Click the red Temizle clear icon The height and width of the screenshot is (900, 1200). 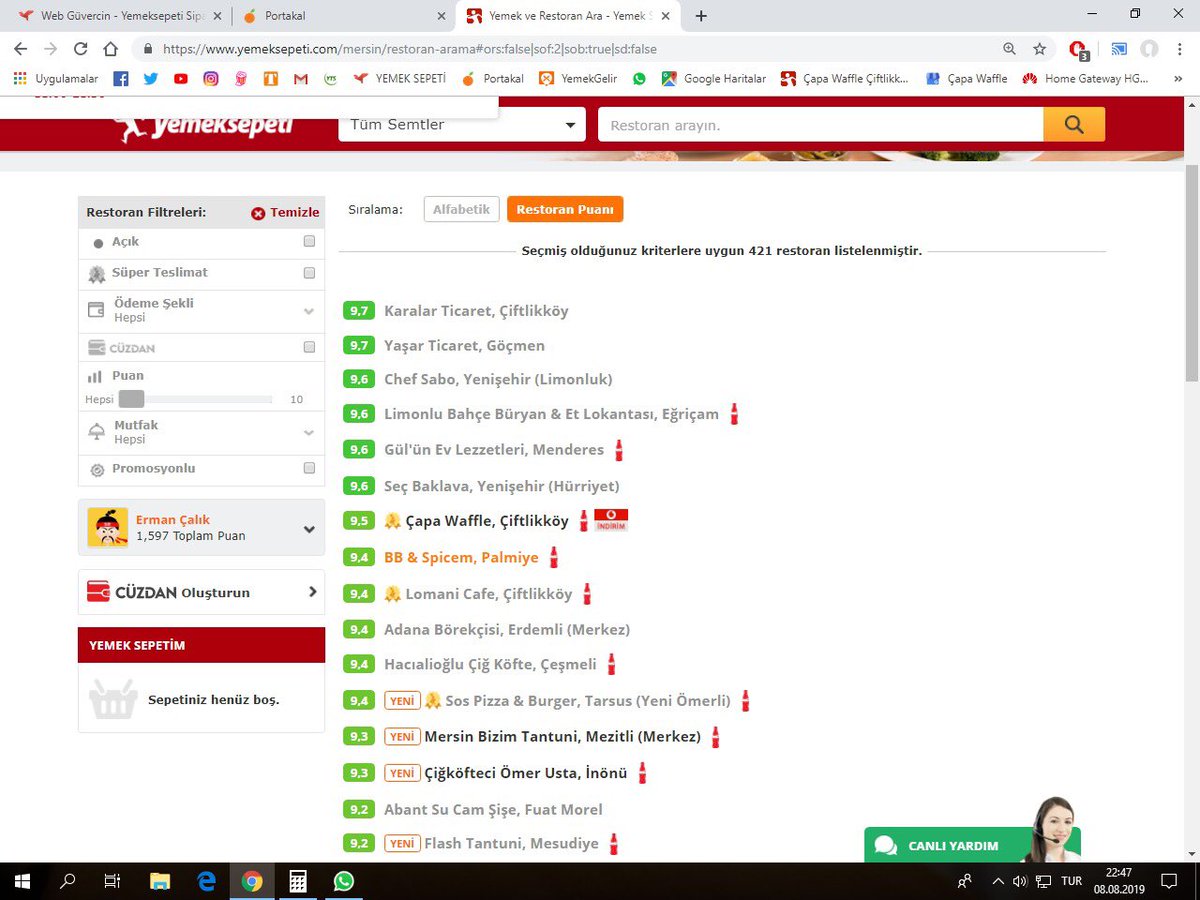(x=258, y=213)
